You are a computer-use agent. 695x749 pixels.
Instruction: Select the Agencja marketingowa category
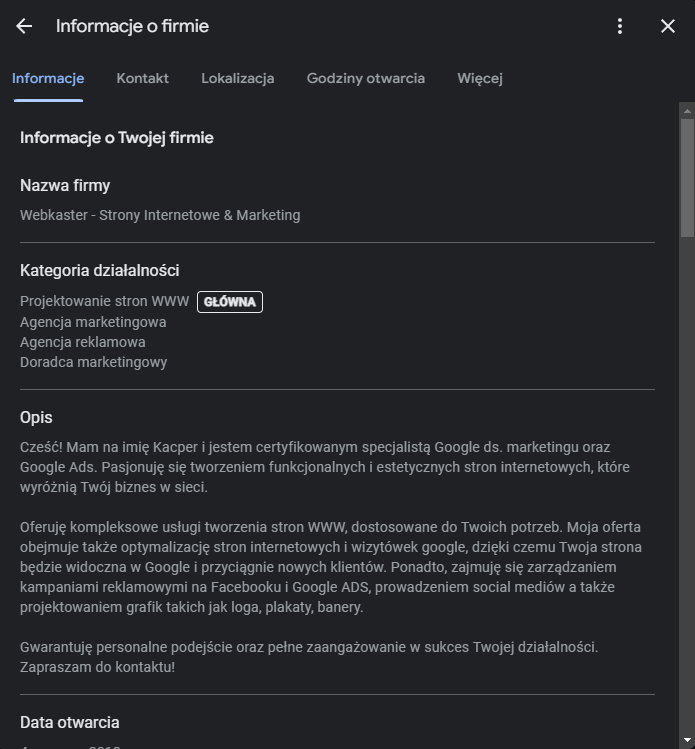point(93,322)
